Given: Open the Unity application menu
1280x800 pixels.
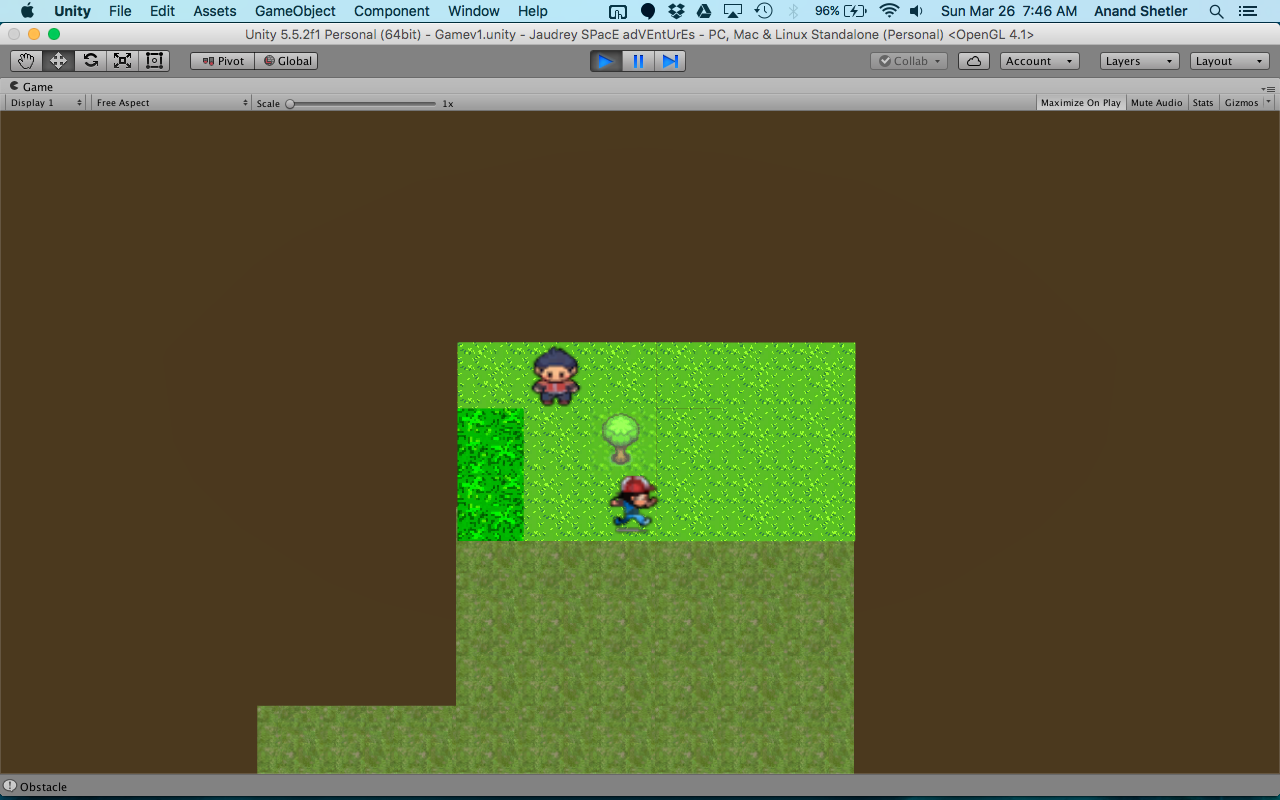Looking at the screenshot, I should [x=72, y=11].
